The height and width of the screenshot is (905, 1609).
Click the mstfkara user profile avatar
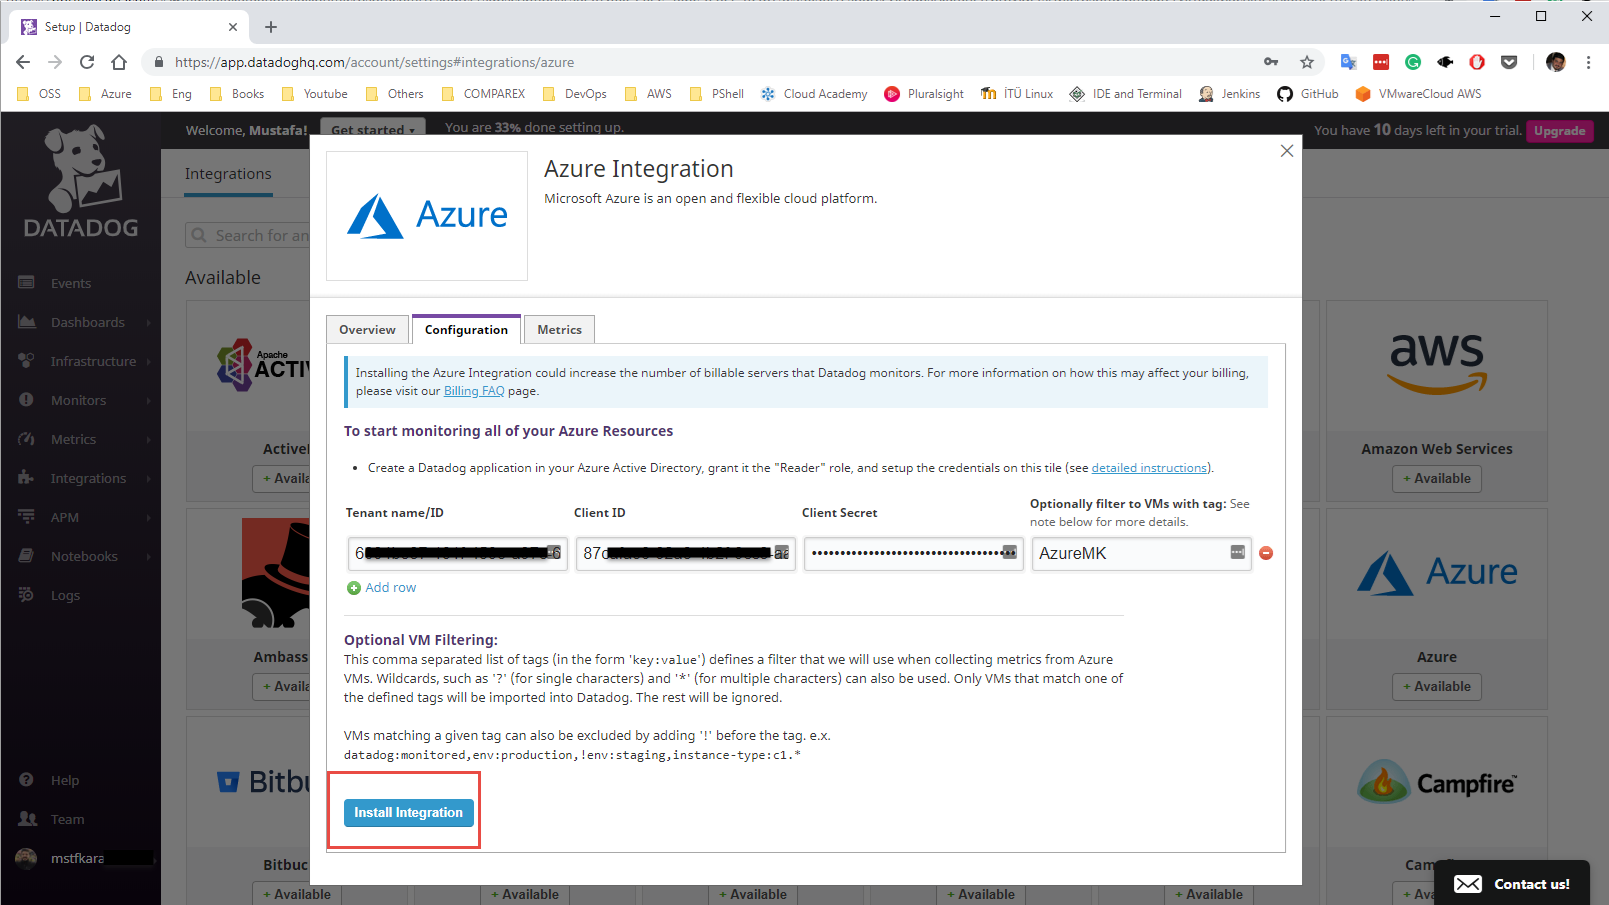click(x=27, y=858)
